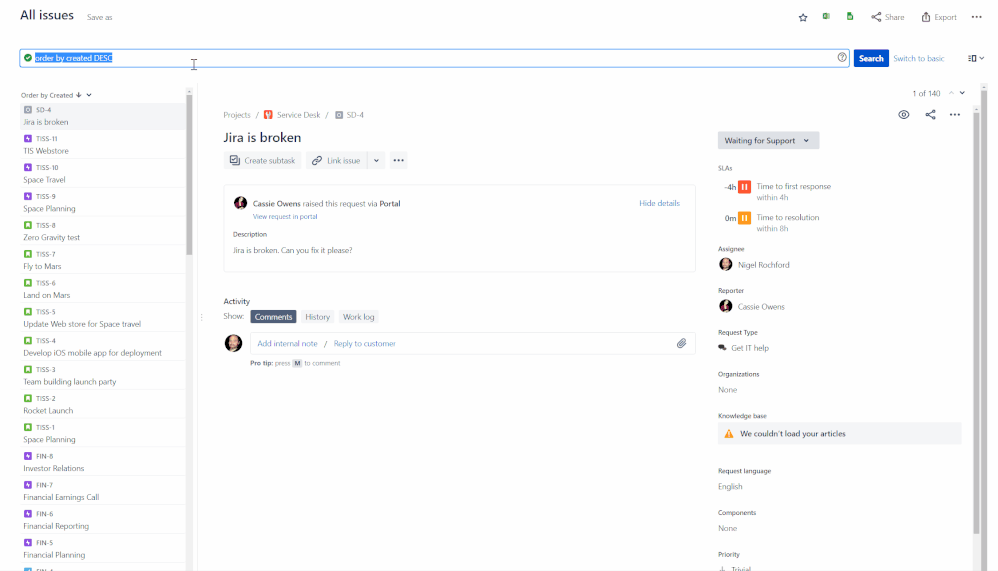Click View request in portal
Screen dimensions: 998x571
(285, 216)
